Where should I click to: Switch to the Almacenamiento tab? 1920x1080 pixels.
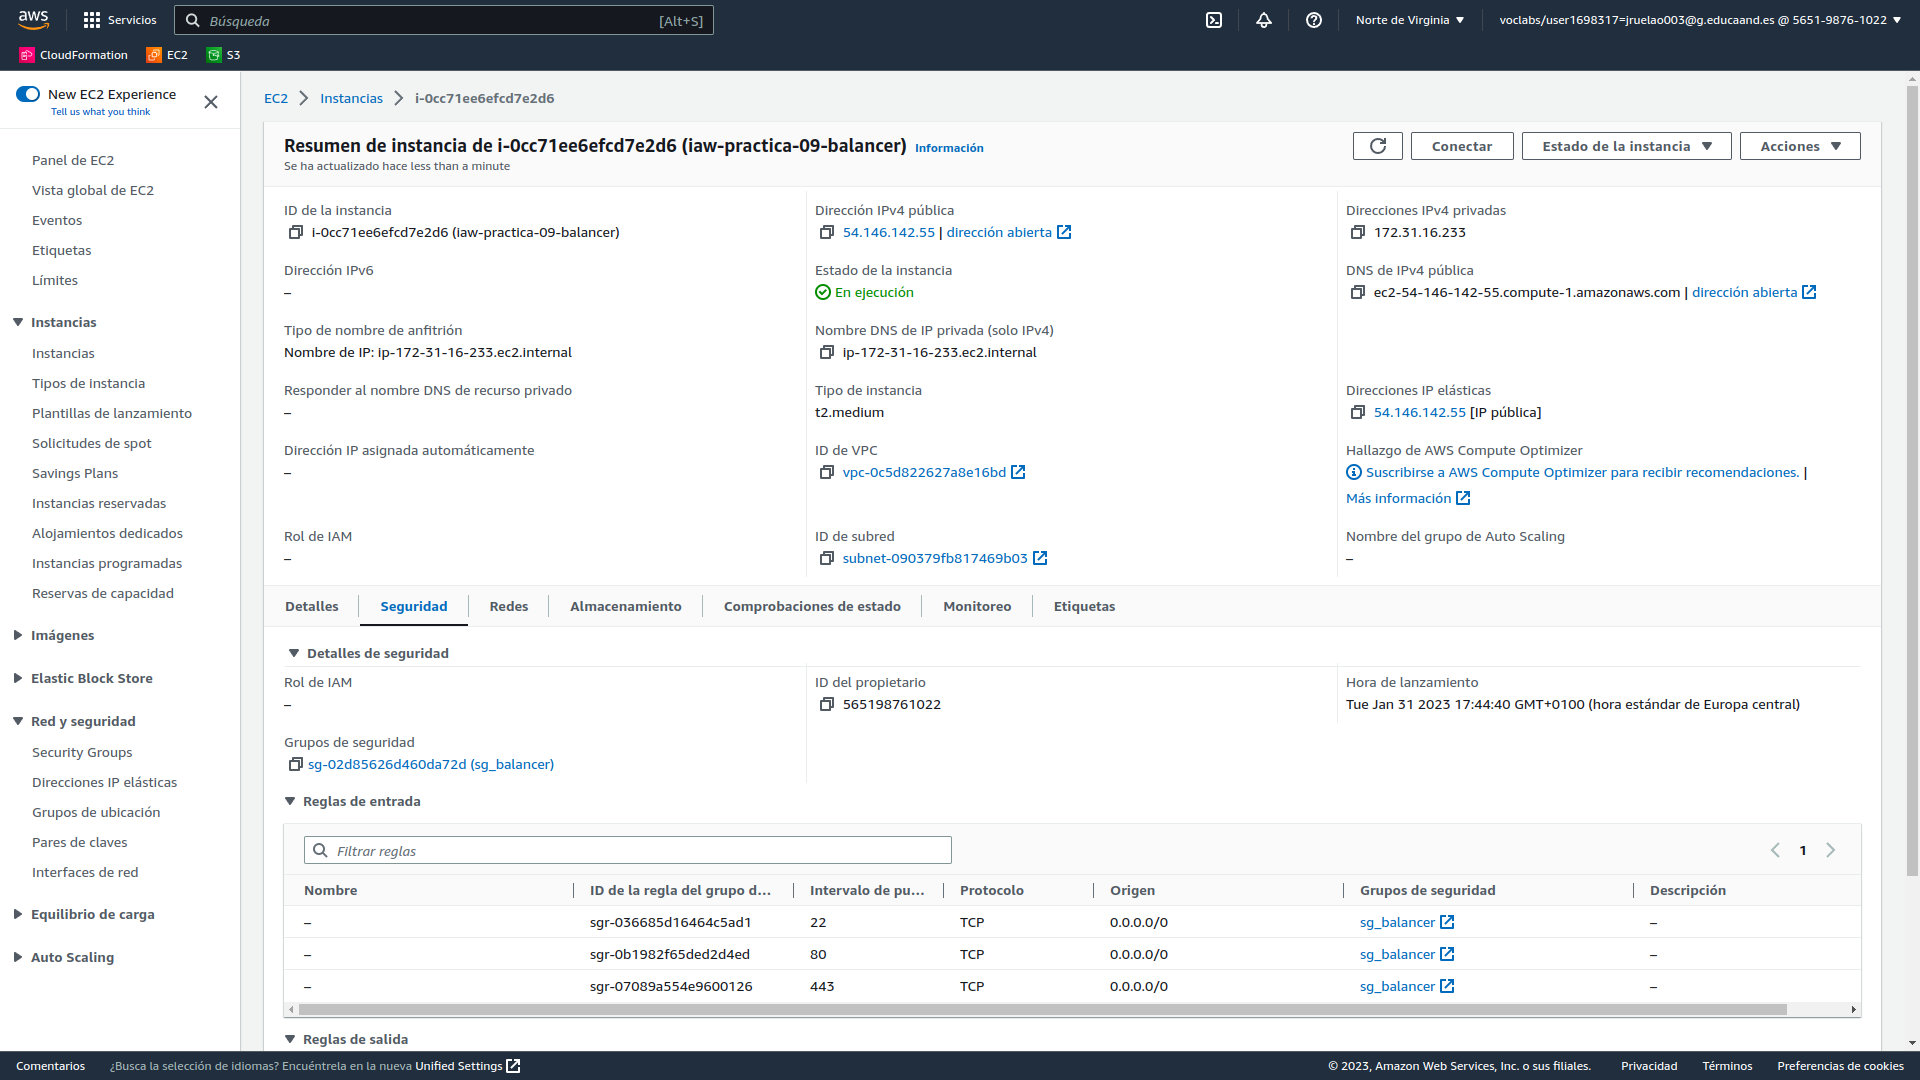(625, 606)
